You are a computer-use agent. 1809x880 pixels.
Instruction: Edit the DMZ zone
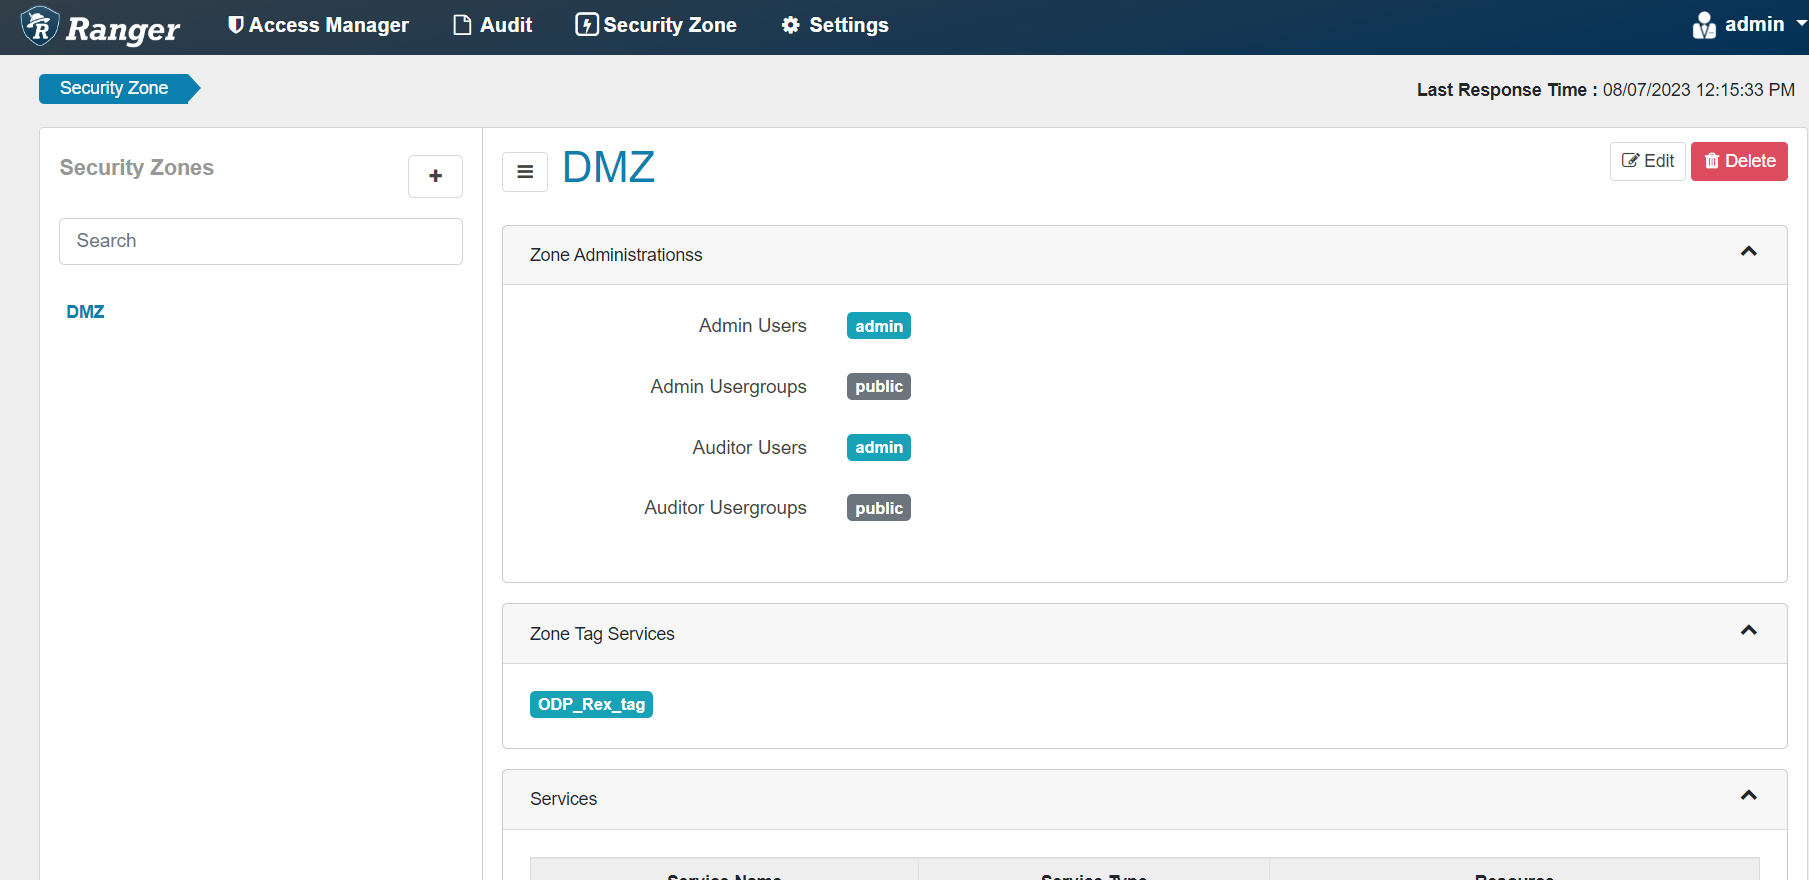1648,161
